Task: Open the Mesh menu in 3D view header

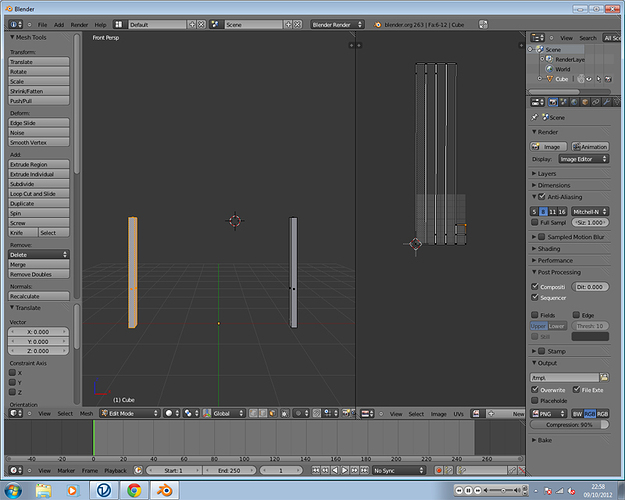Action: 86,413
